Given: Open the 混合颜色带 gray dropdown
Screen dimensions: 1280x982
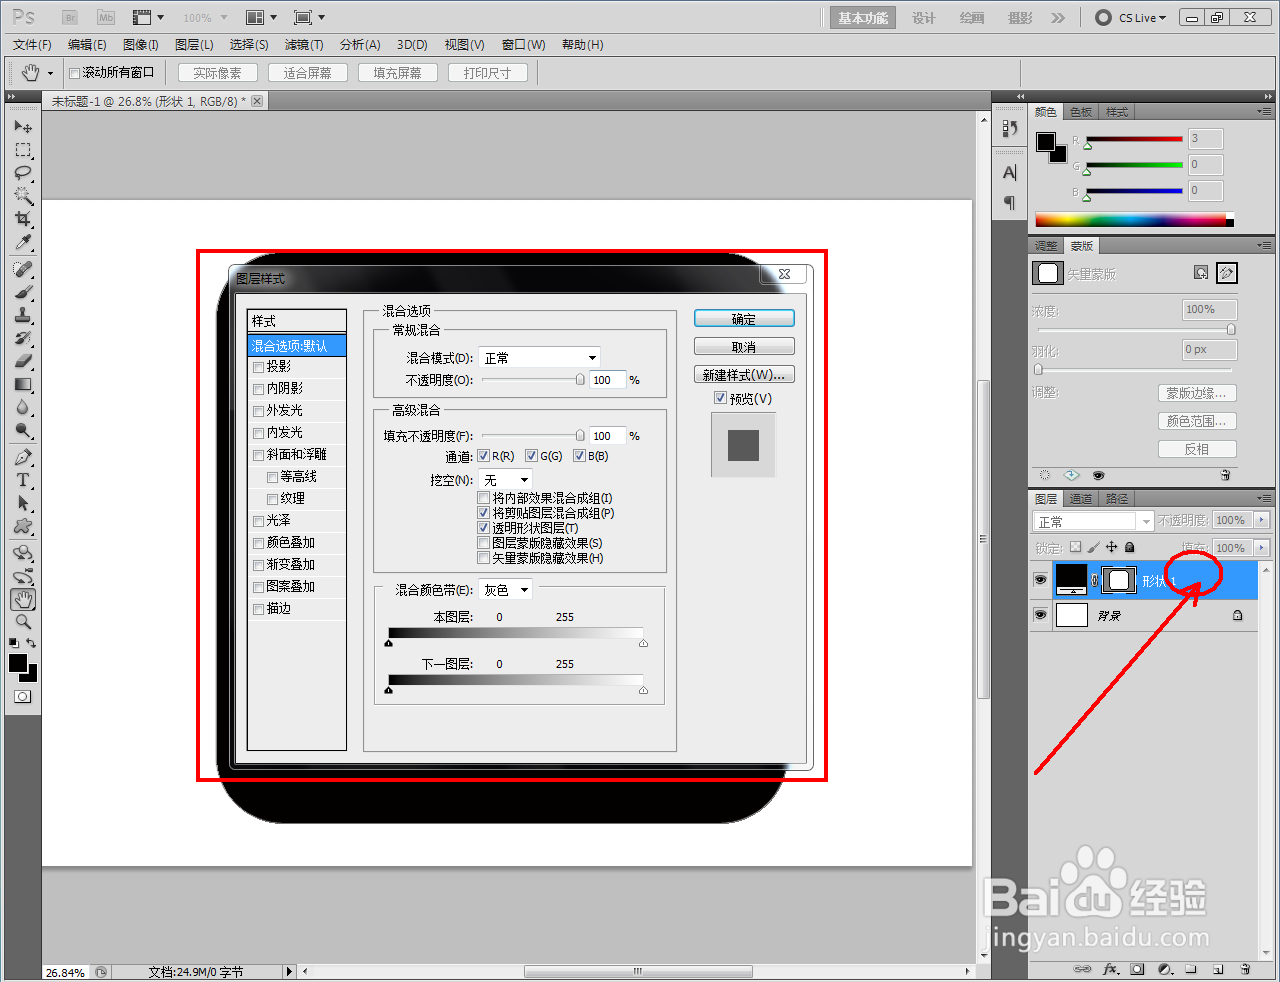Looking at the screenshot, I should pos(506,590).
